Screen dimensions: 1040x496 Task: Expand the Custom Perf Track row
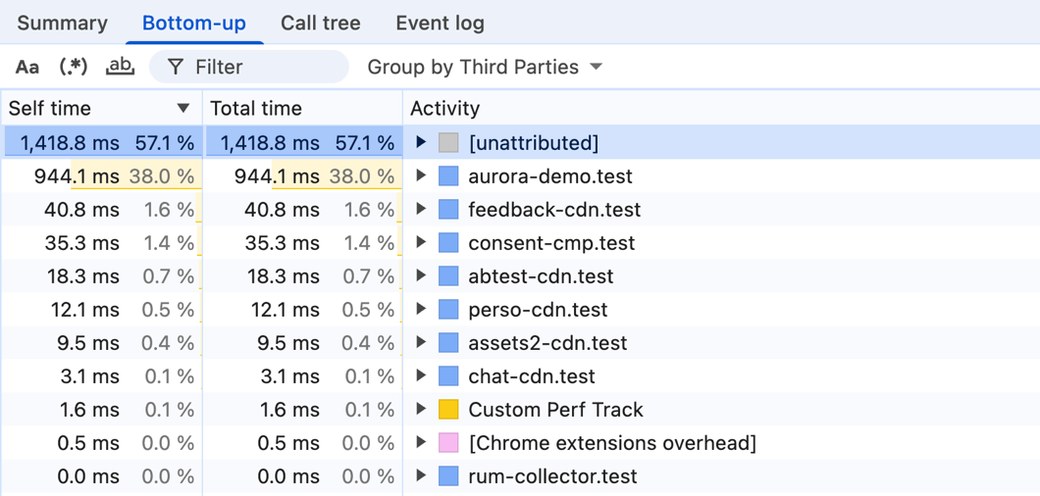tap(421, 409)
